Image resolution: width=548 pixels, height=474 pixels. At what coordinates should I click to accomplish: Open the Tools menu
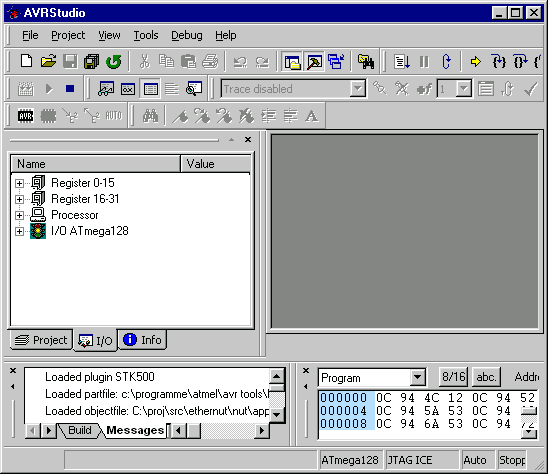146,35
